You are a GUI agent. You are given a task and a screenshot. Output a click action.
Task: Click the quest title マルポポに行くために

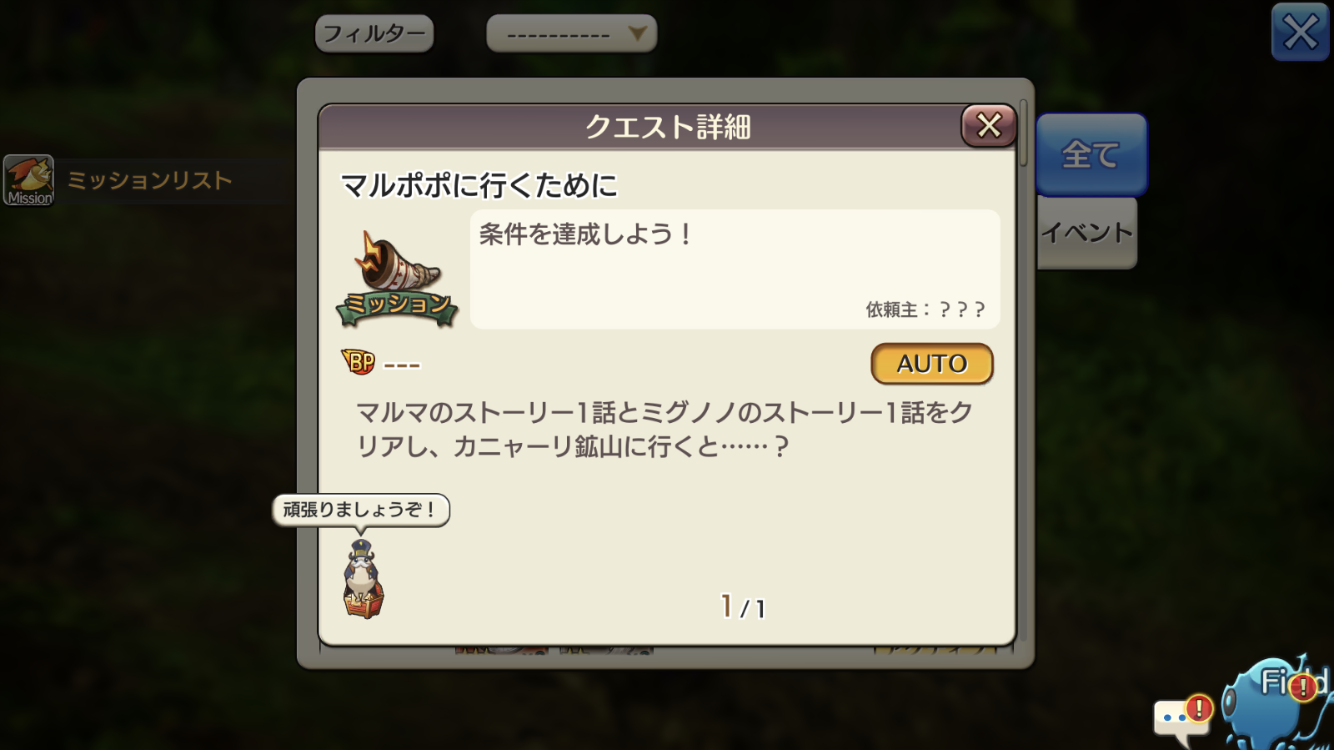pyautogui.click(x=479, y=186)
